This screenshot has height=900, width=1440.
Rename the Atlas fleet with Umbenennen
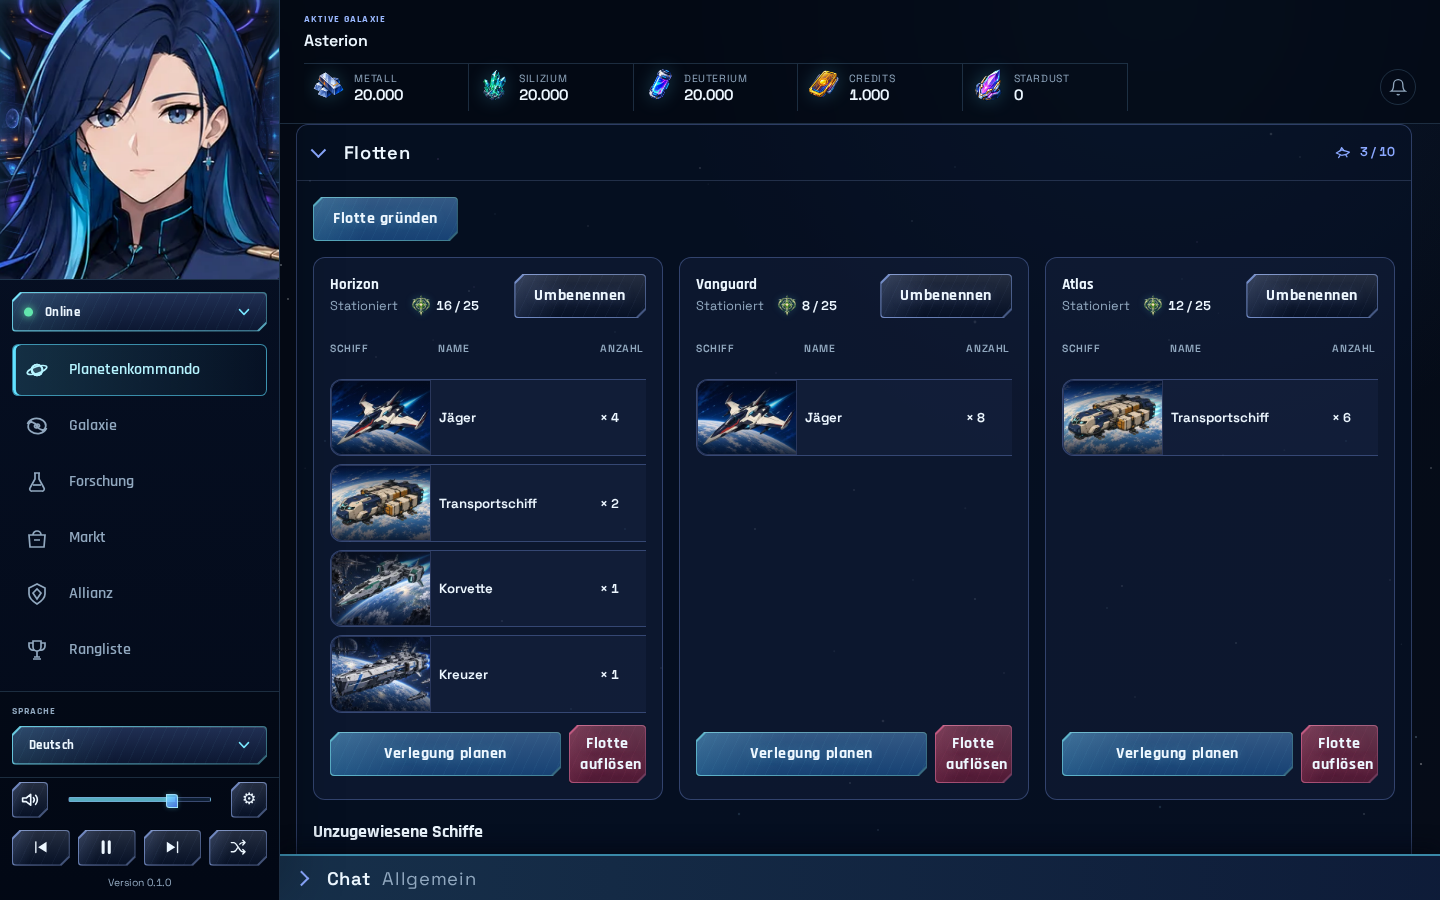click(1312, 296)
